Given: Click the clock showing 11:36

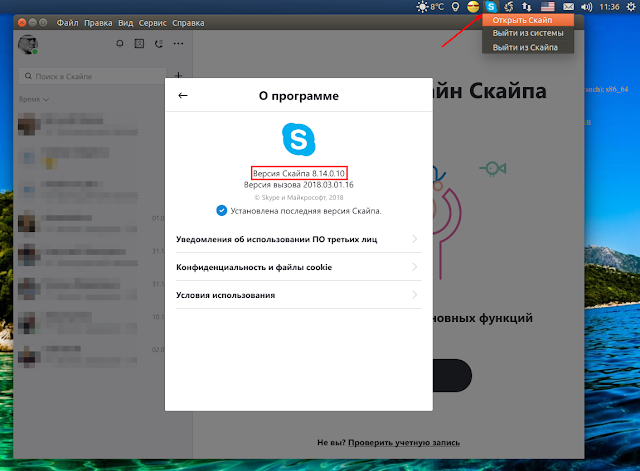Looking at the screenshot, I should coord(609,7).
